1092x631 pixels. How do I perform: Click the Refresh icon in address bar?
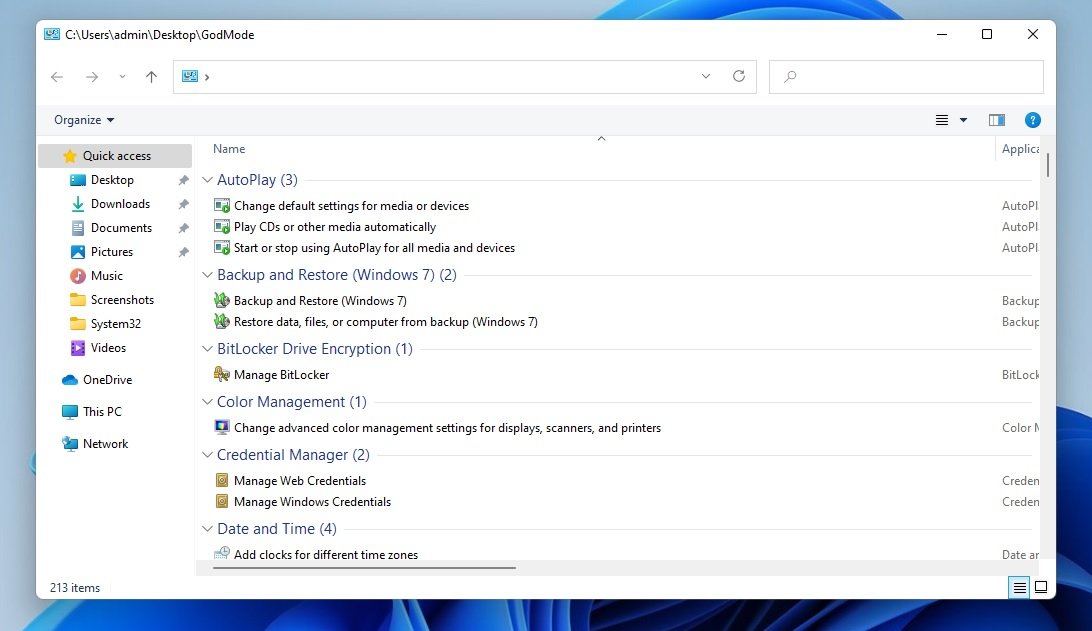click(x=739, y=76)
